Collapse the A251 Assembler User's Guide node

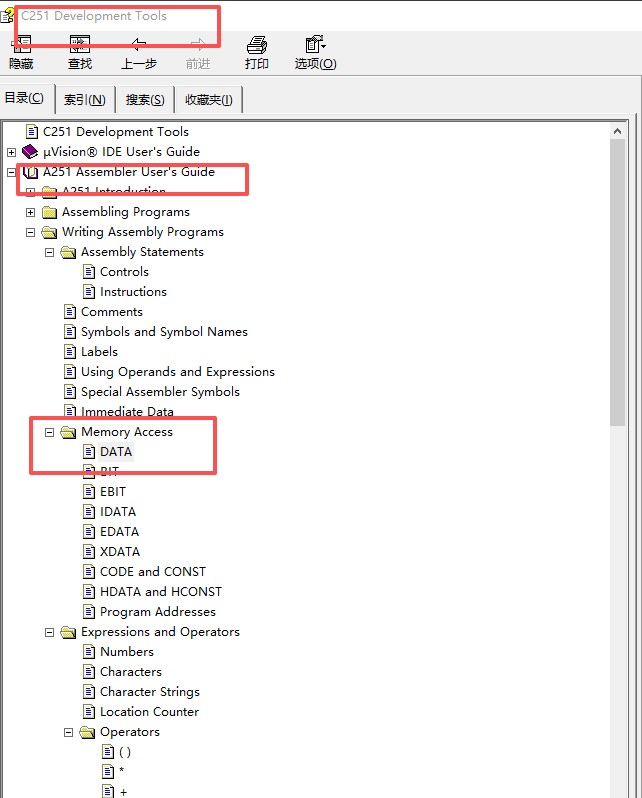11,172
